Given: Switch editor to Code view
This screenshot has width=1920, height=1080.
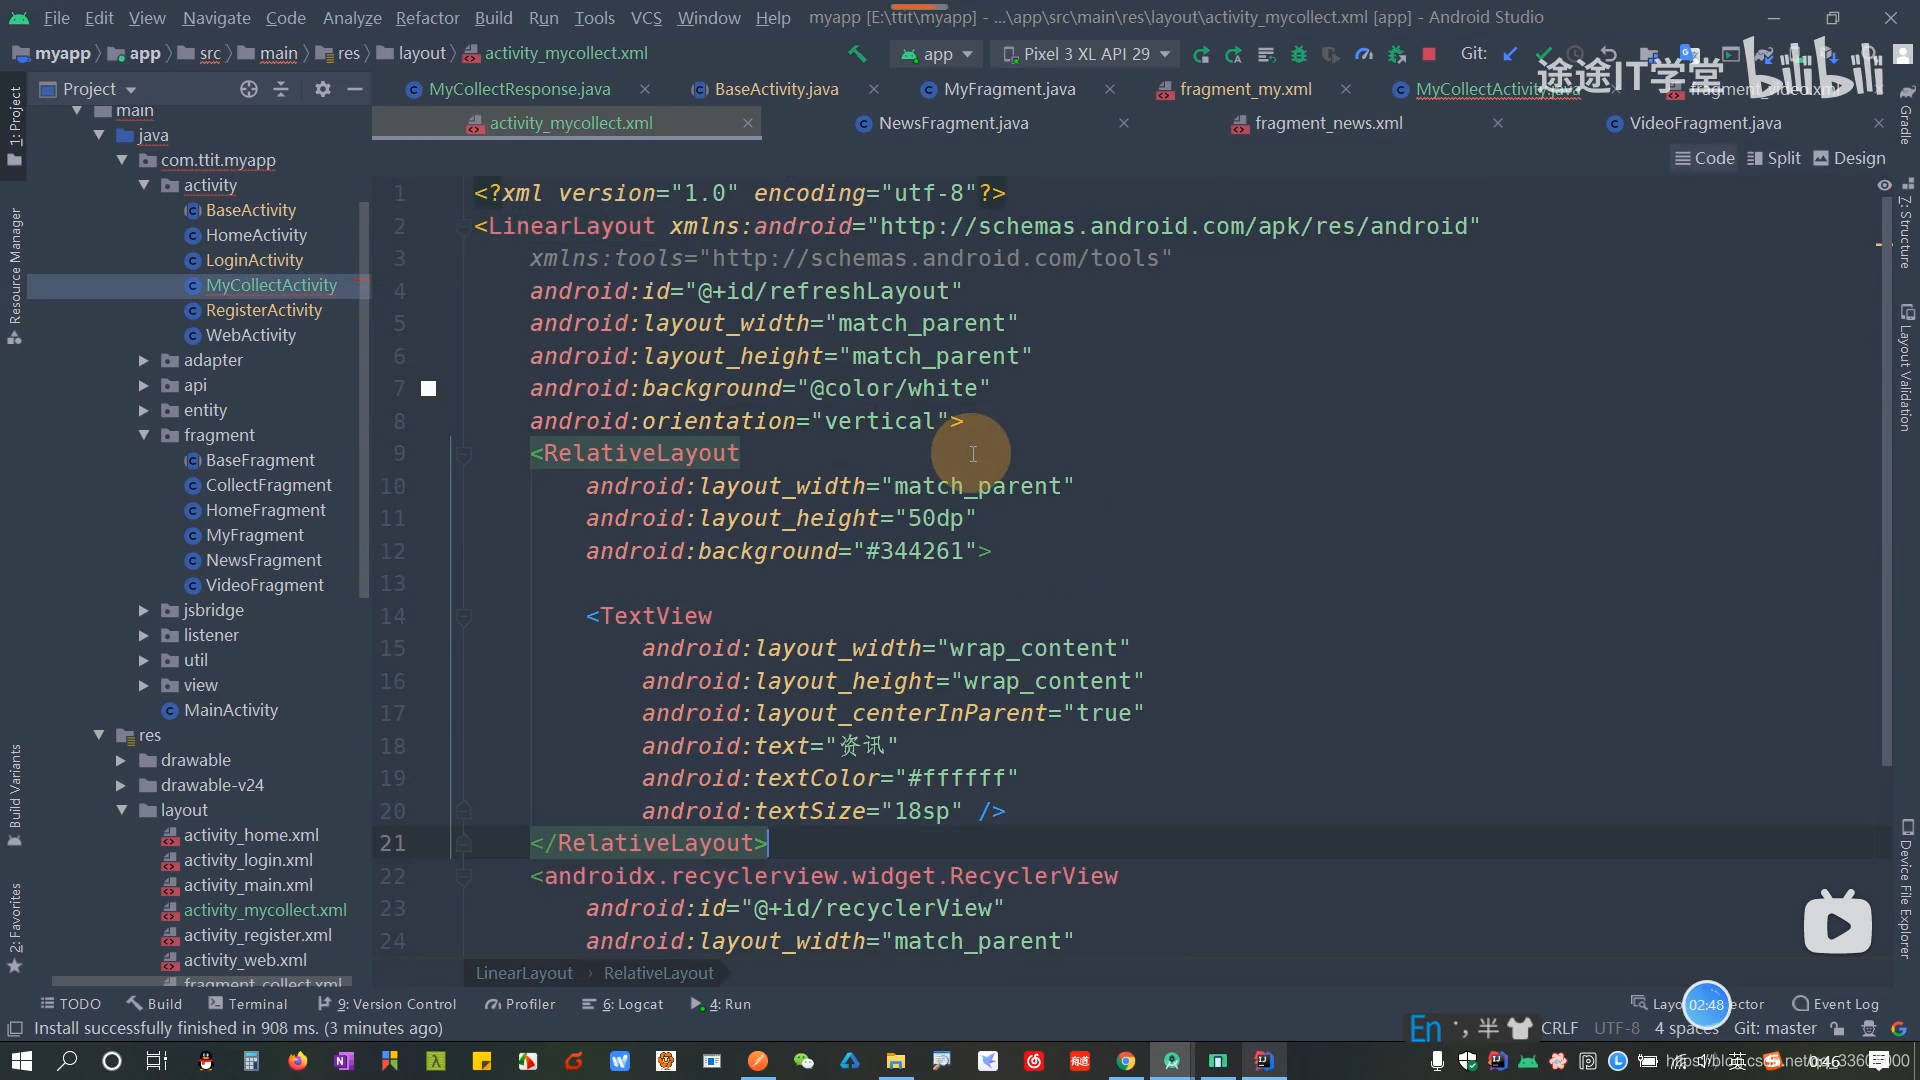Looking at the screenshot, I should [1705, 158].
